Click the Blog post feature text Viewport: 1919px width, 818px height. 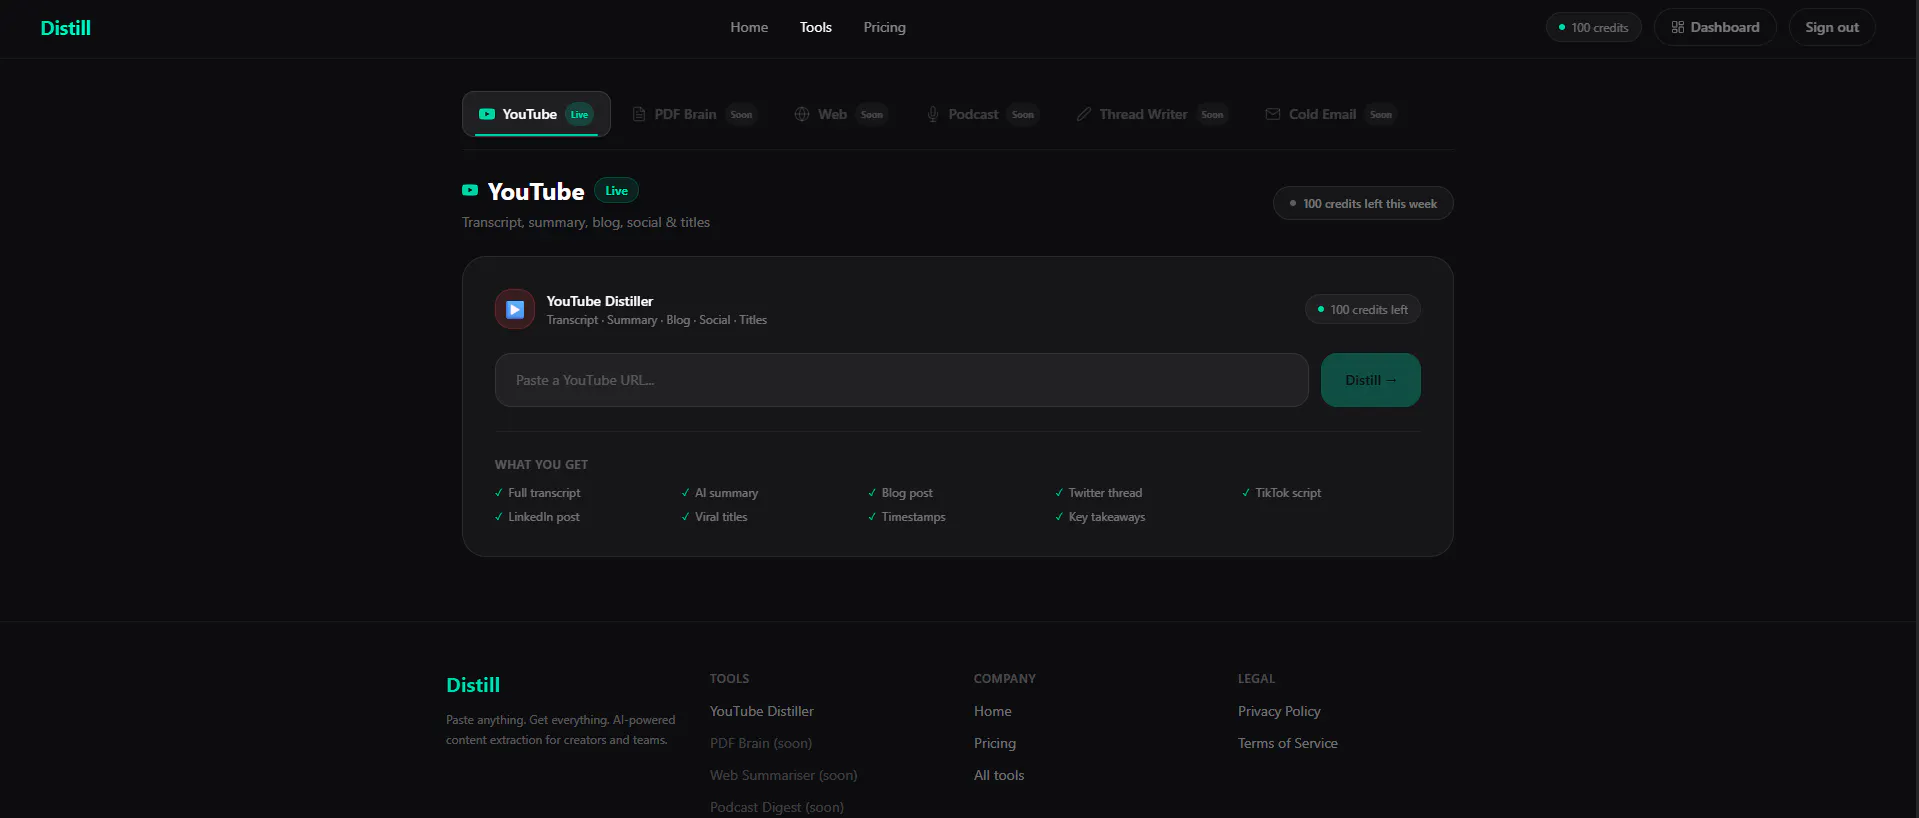pos(907,493)
